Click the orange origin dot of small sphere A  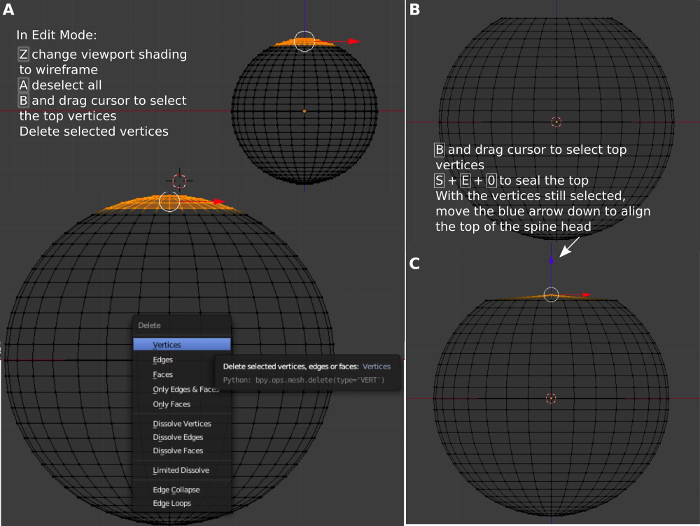304,111
